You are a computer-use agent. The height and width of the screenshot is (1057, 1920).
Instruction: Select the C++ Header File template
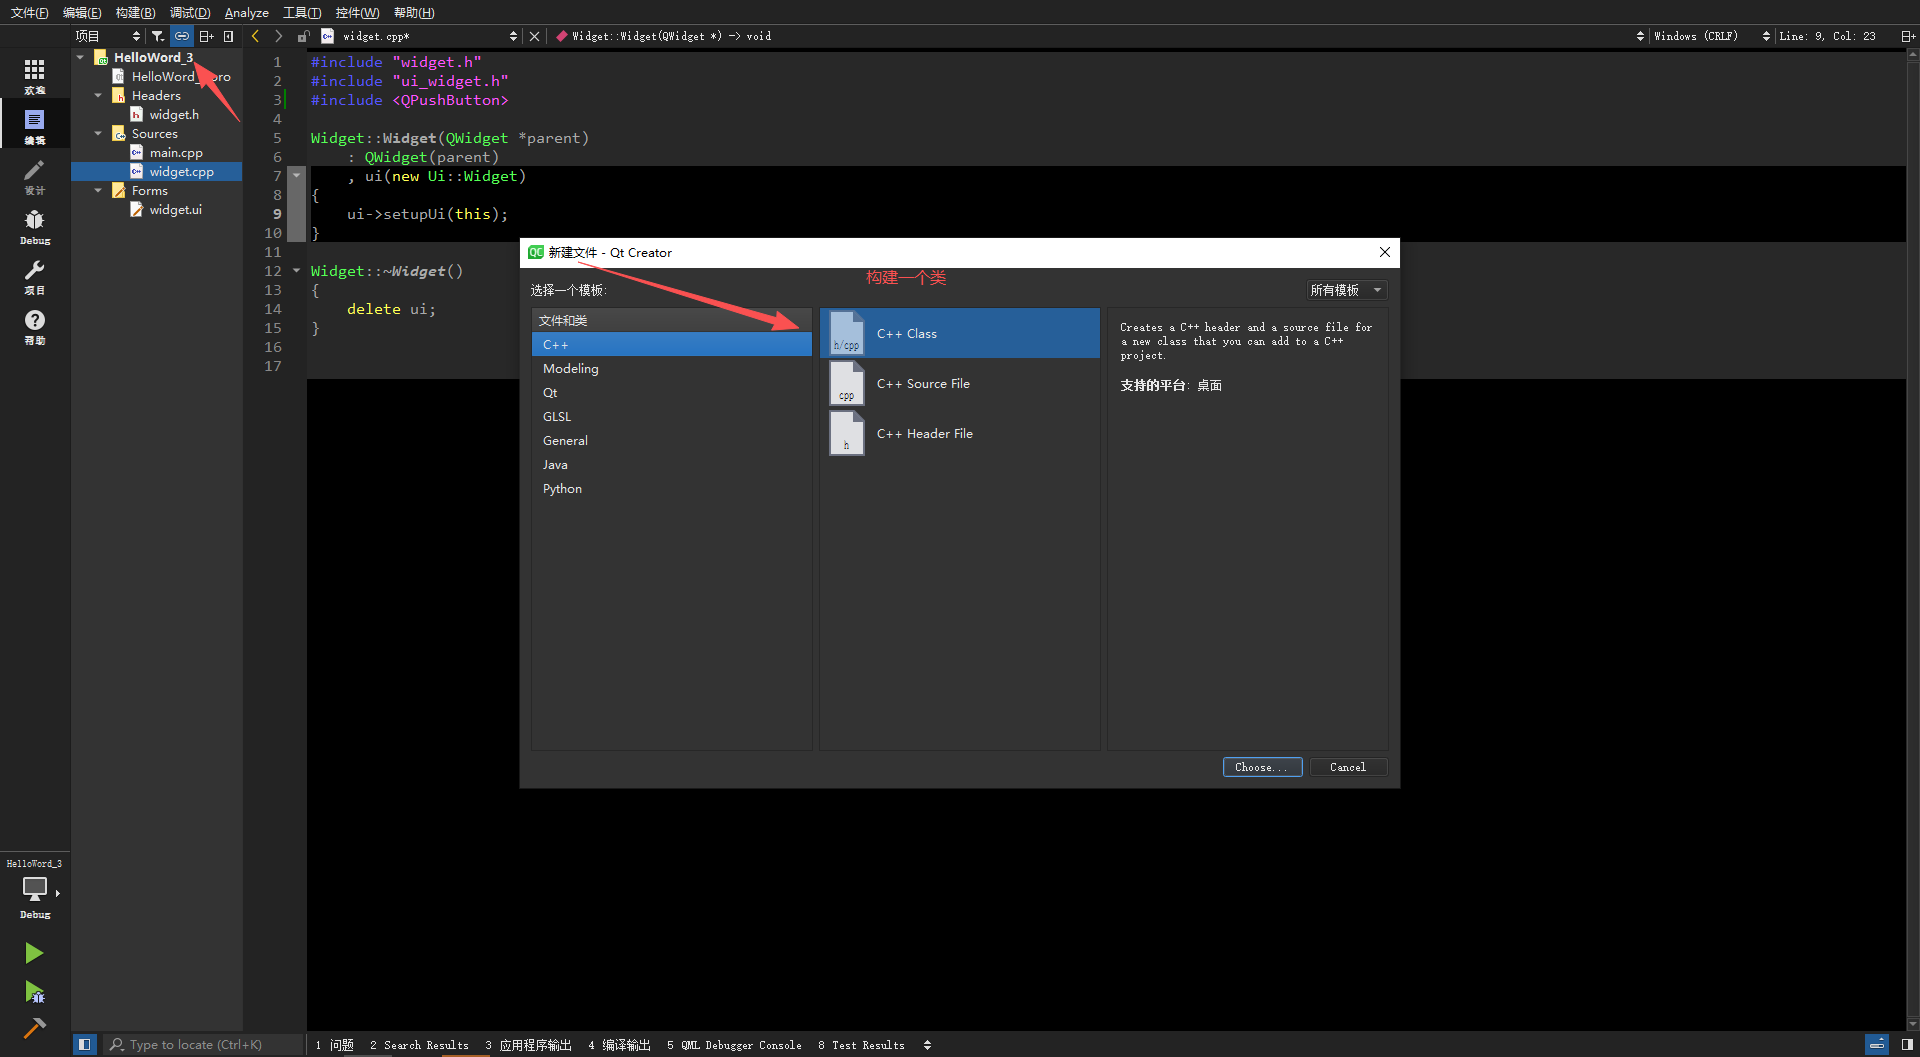[960, 433]
